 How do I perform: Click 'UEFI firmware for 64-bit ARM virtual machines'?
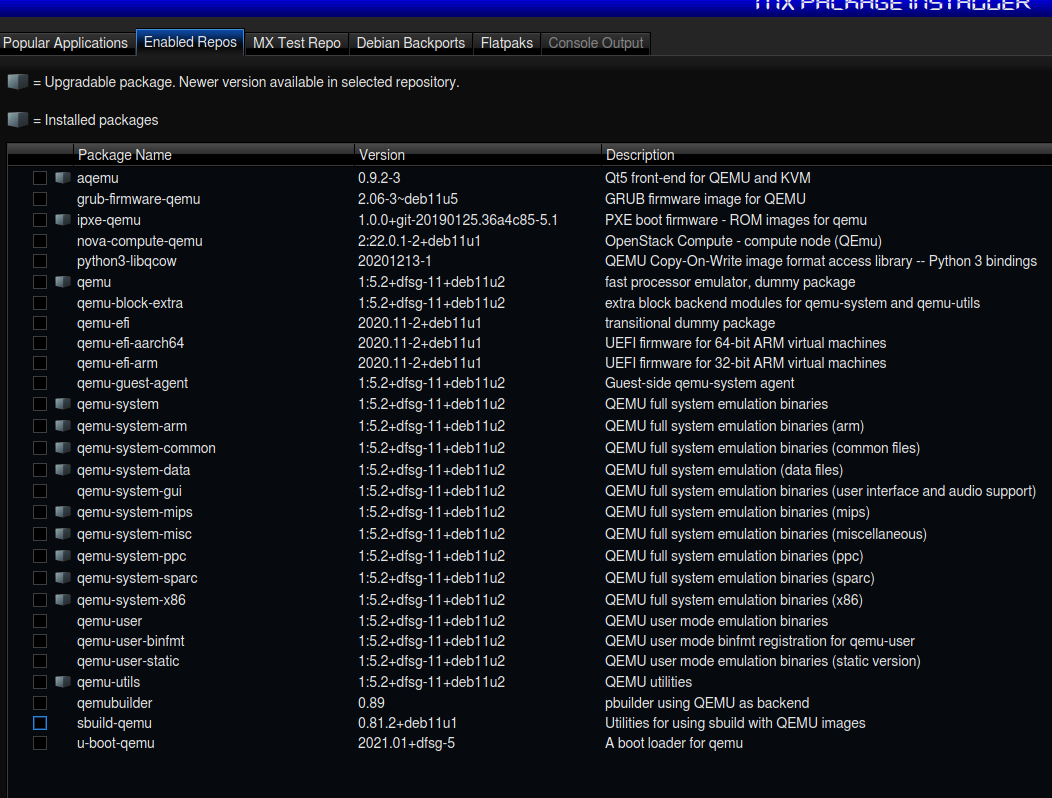[x=745, y=343]
